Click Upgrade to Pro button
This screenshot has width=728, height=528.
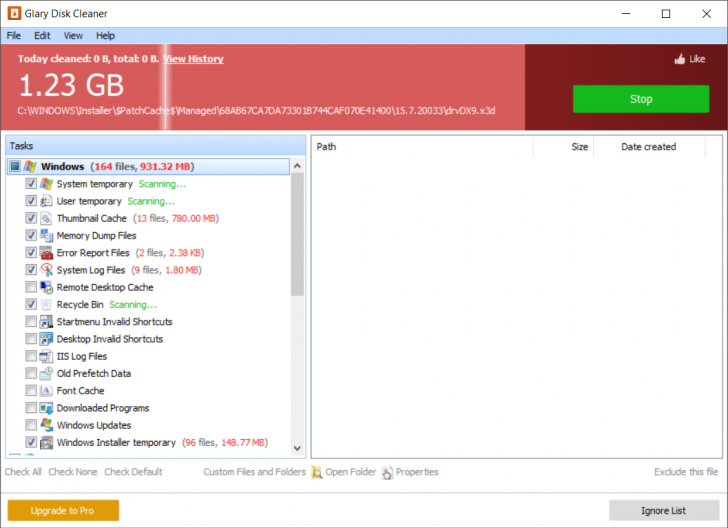point(63,510)
